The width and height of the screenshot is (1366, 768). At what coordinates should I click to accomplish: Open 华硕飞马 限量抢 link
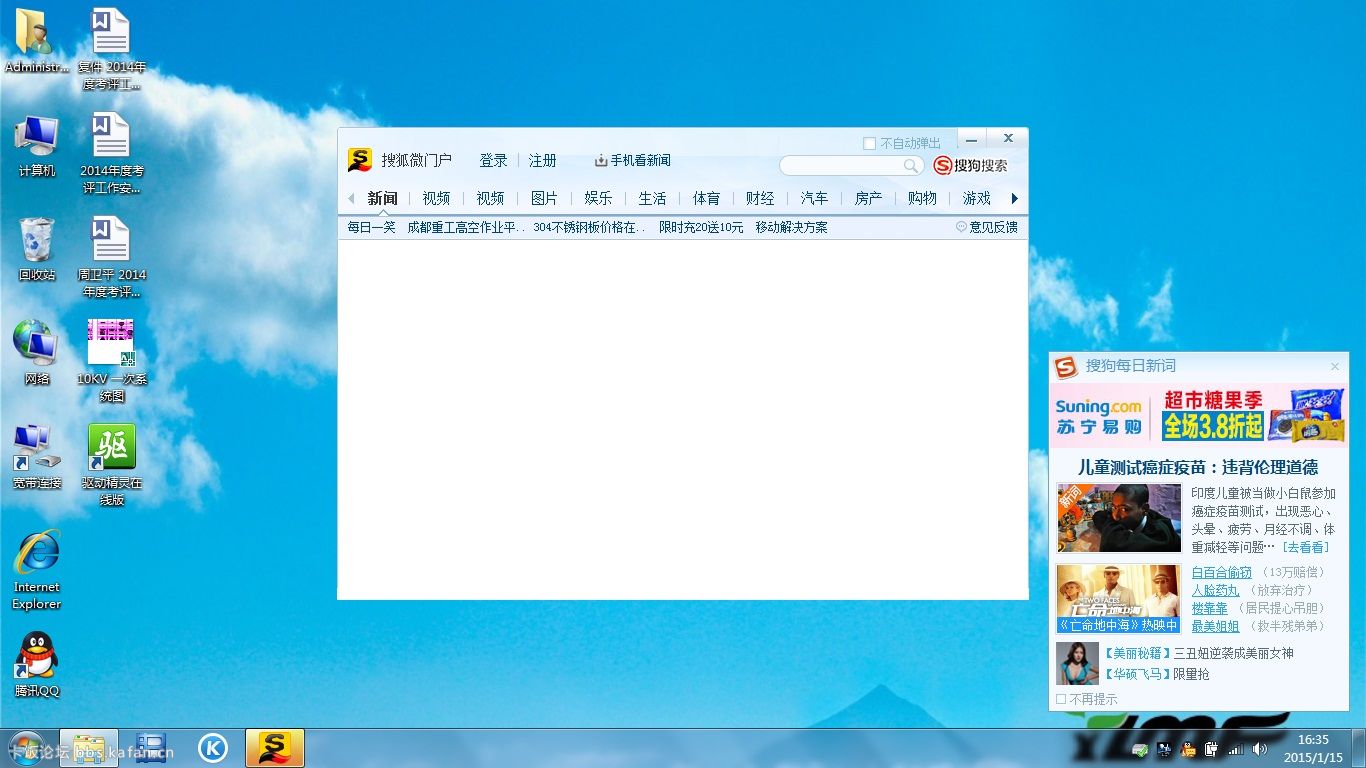pos(1157,674)
